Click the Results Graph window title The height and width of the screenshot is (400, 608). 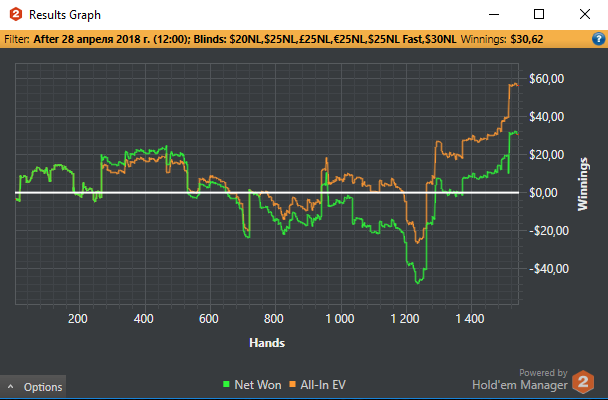(65, 15)
